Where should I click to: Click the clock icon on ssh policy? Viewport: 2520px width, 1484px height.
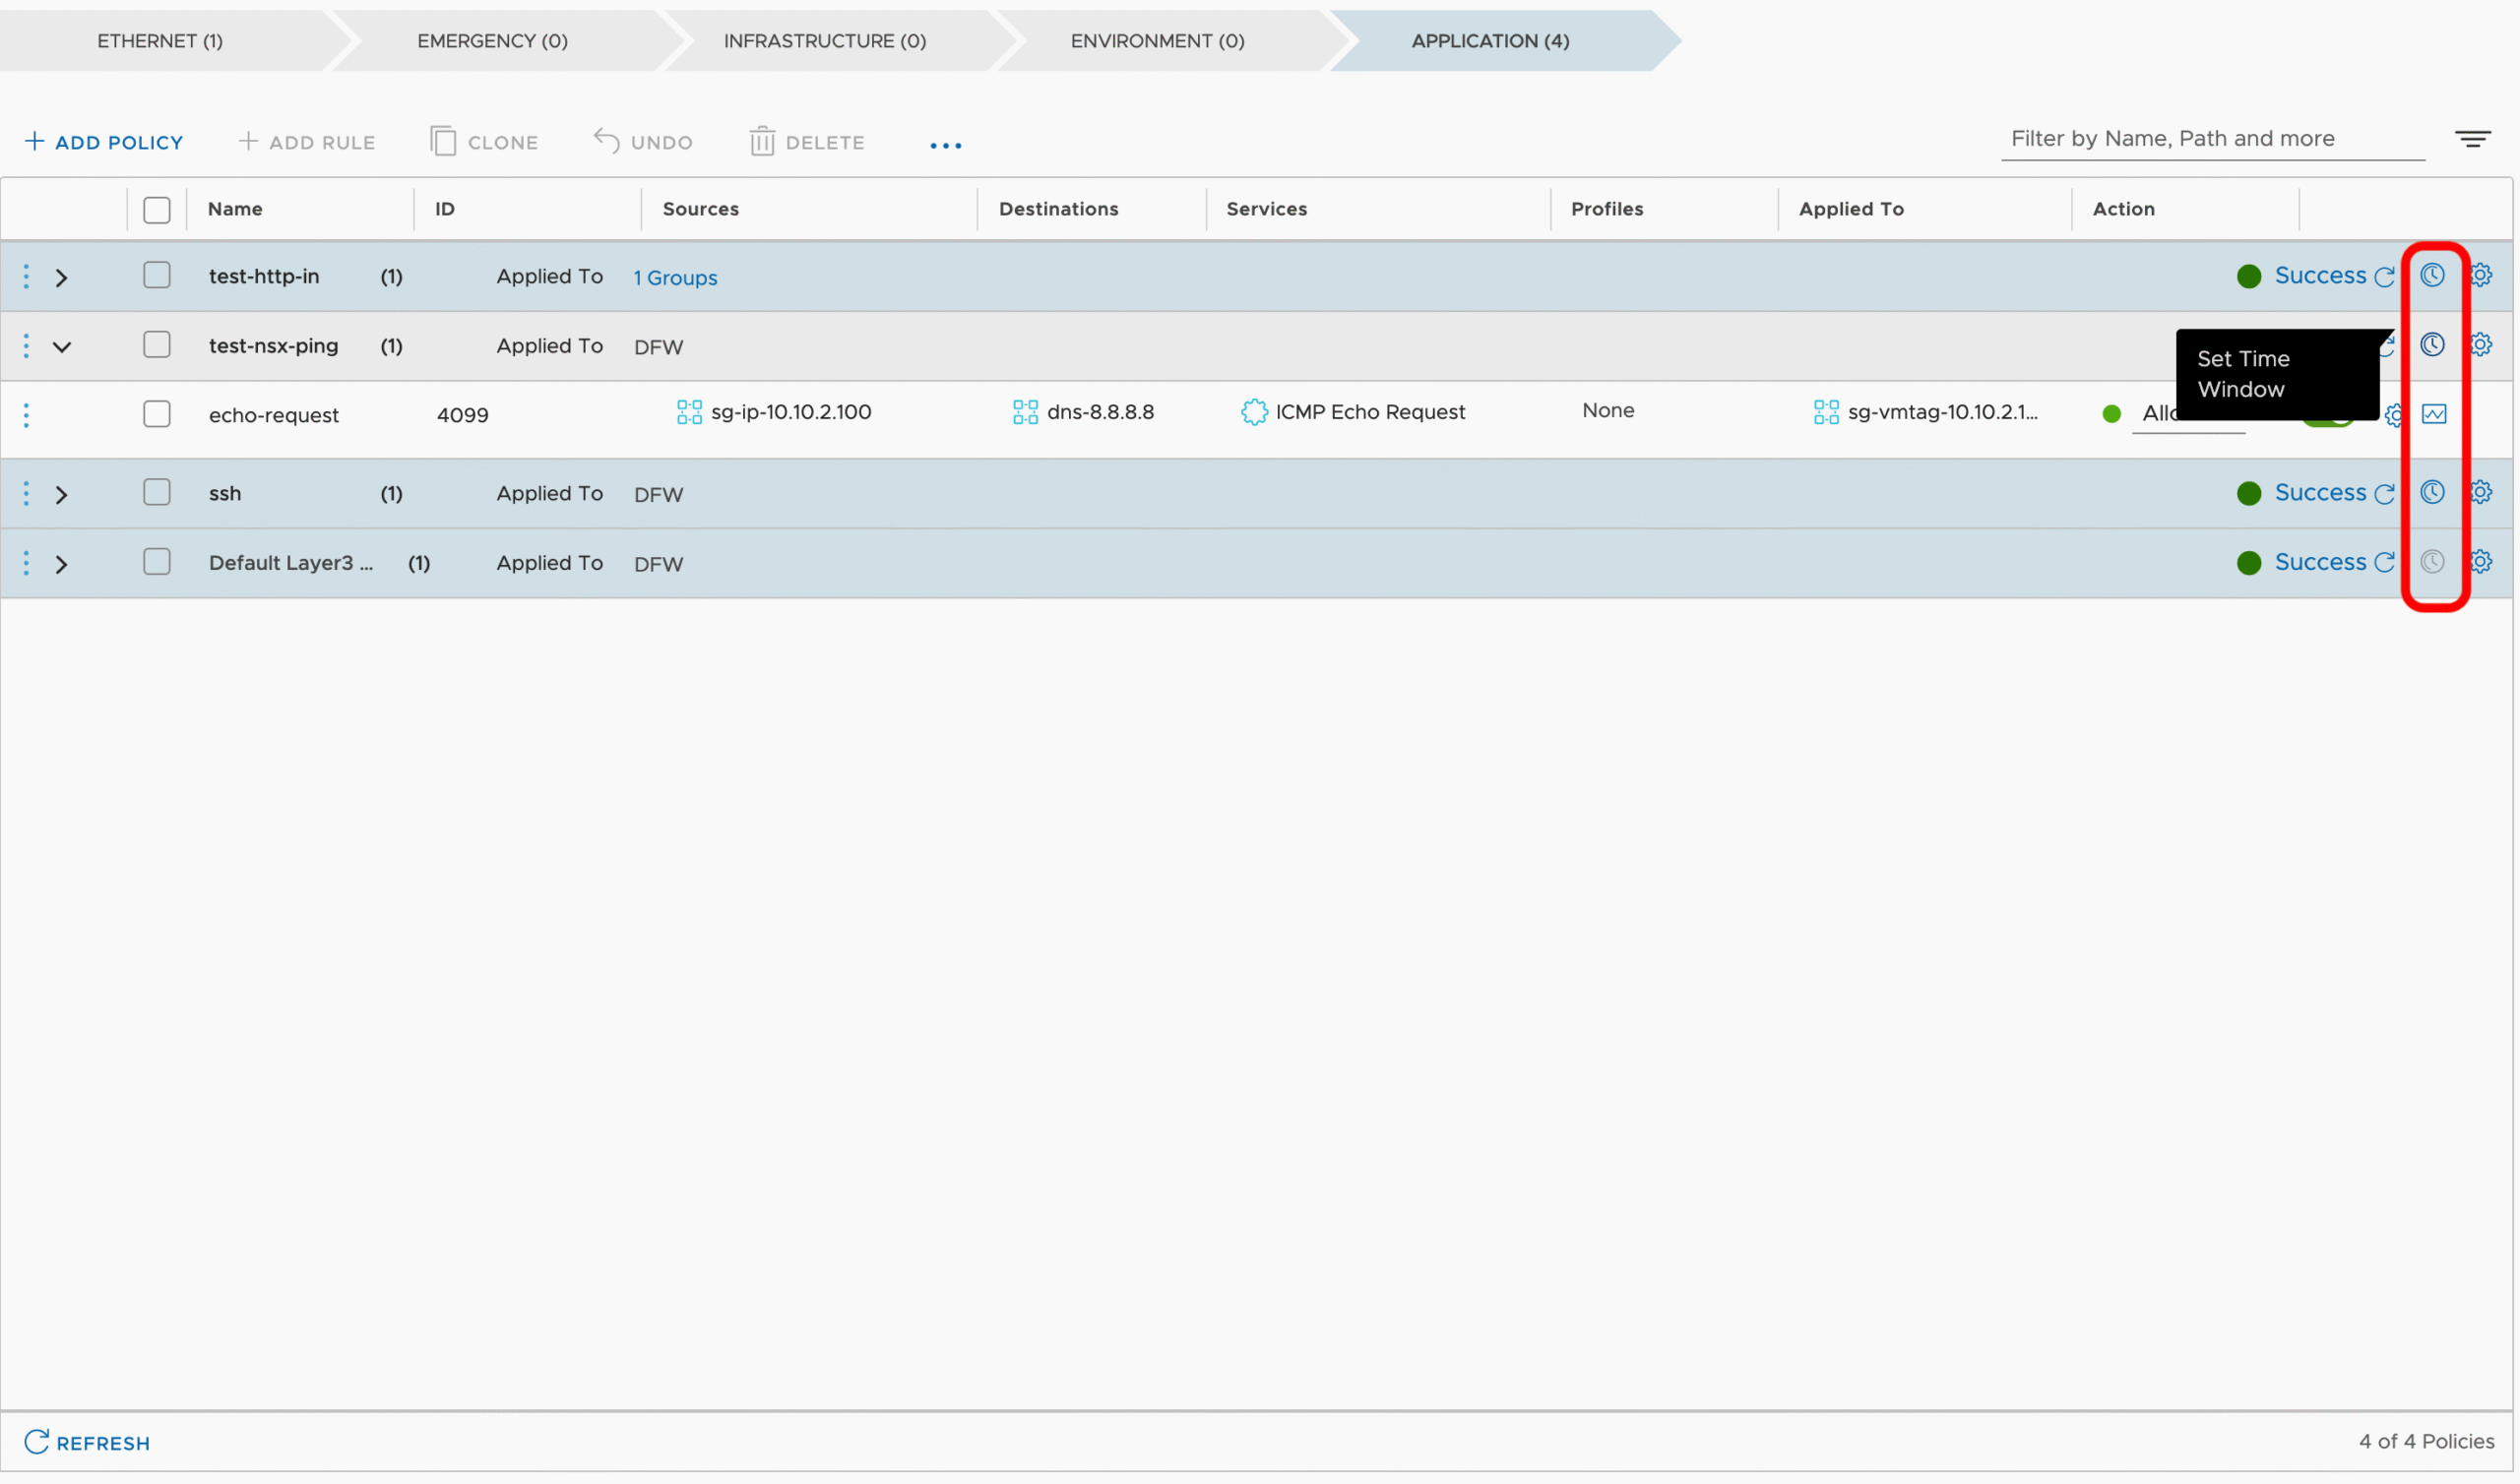[x=2431, y=492]
